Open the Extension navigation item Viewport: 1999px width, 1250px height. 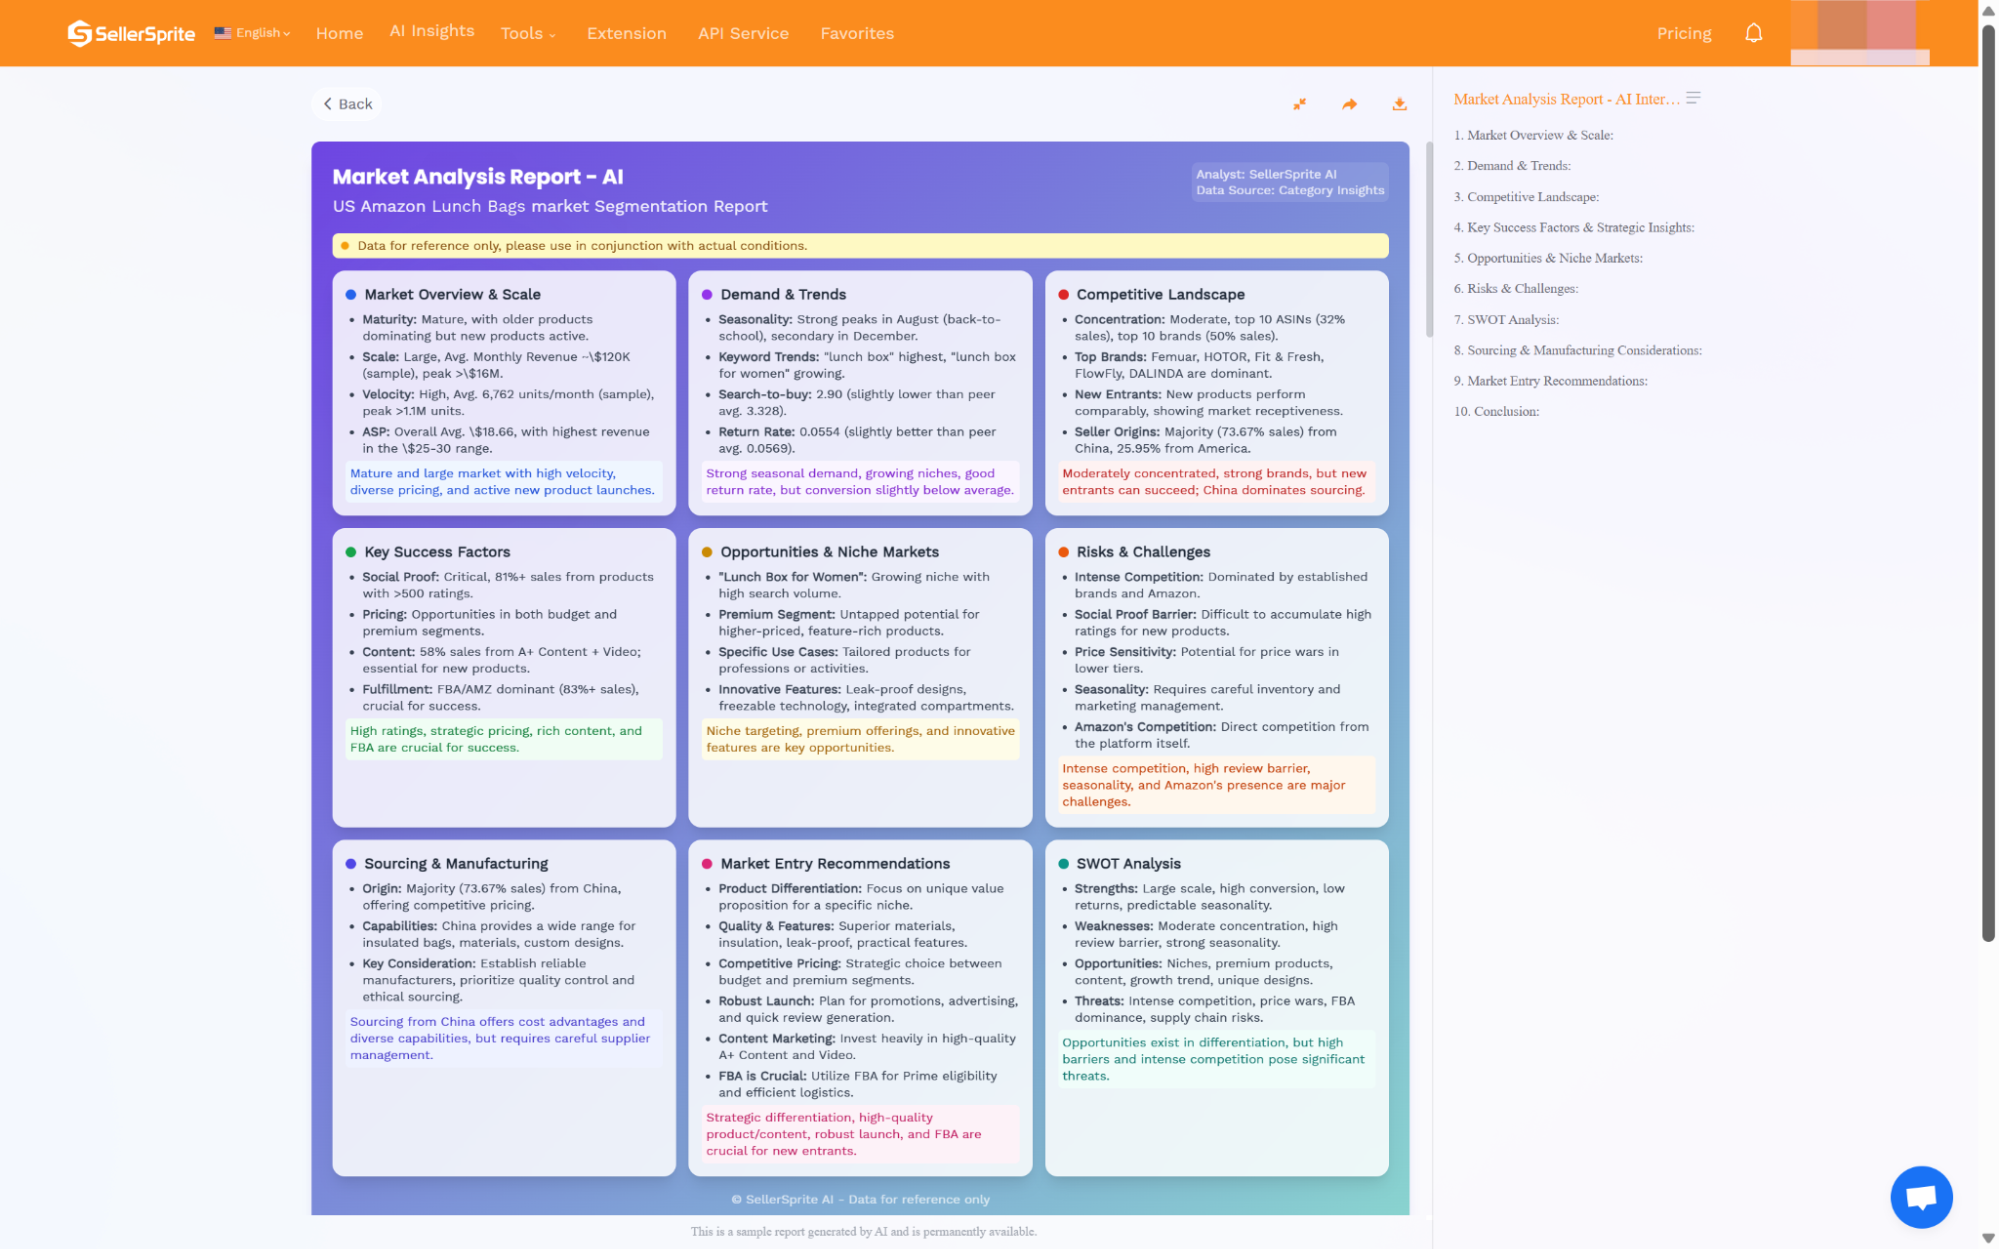[x=626, y=34]
